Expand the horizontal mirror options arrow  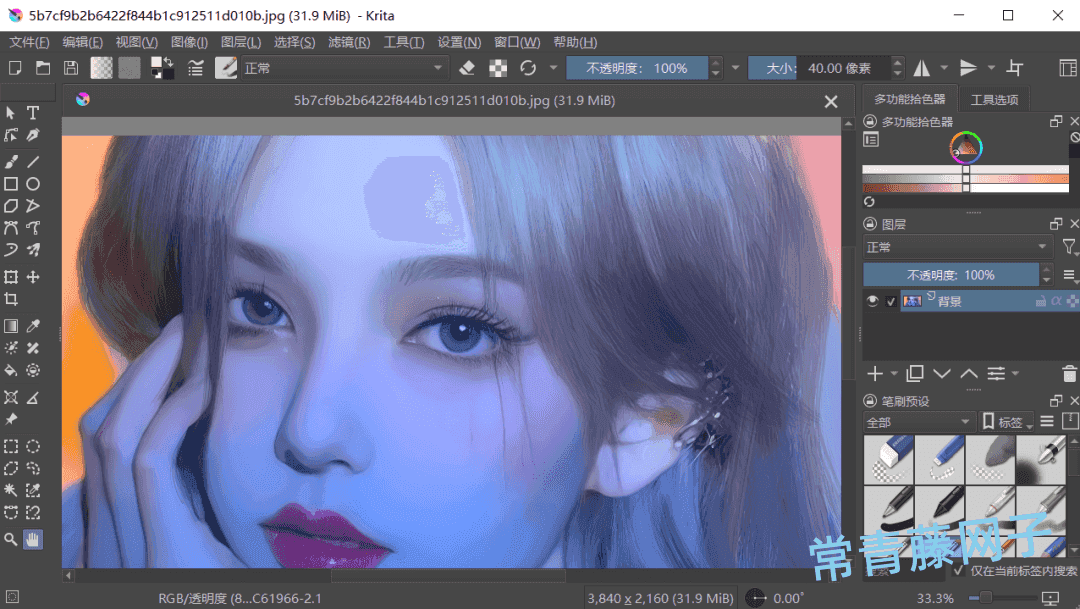pos(944,68)
